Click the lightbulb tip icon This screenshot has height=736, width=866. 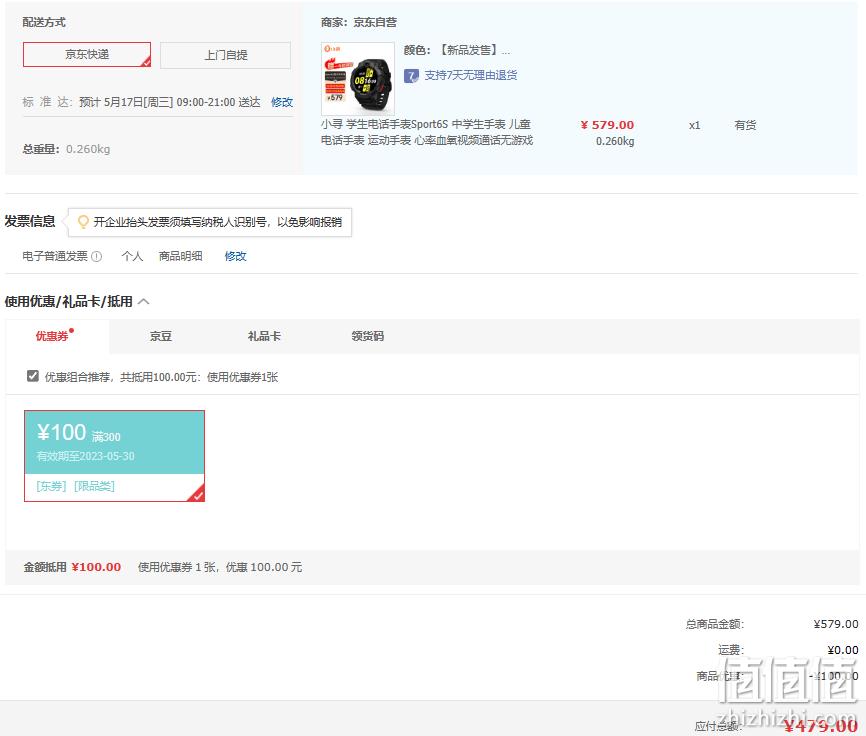(x=83, y=222)
